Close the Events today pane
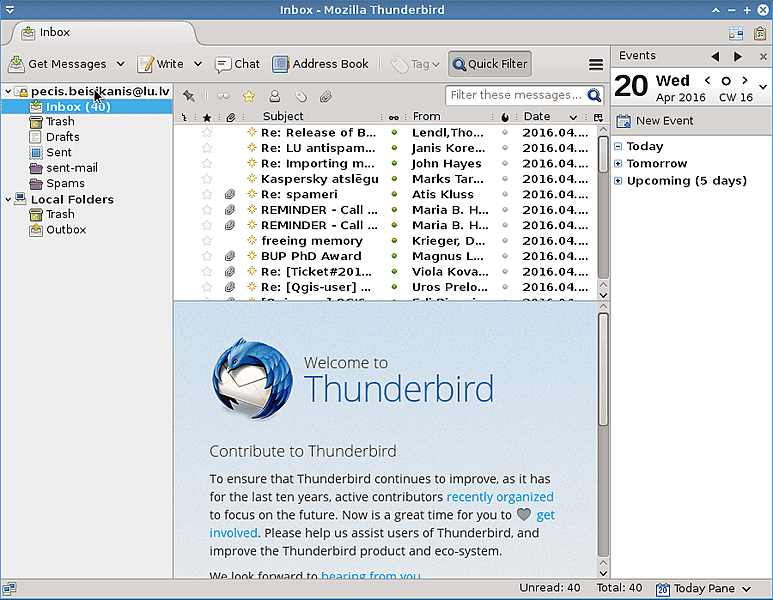The image size is (773, 600). [763, 57]
